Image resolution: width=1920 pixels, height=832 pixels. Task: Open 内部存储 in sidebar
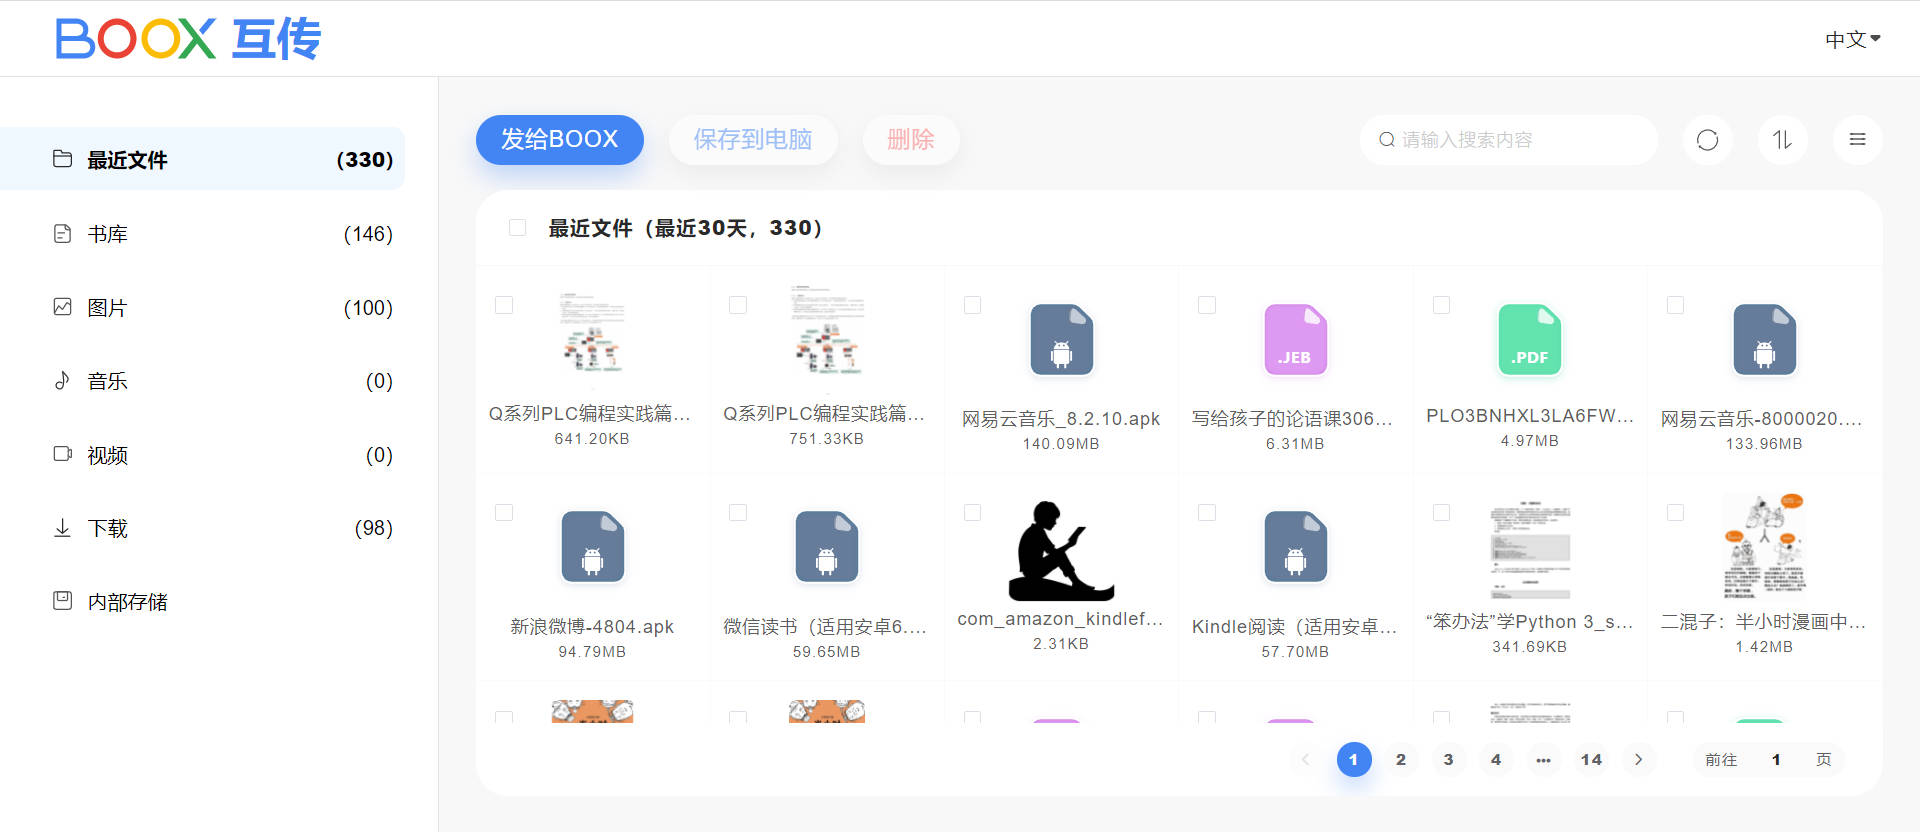pyautogui.click(x=202, y=601)
